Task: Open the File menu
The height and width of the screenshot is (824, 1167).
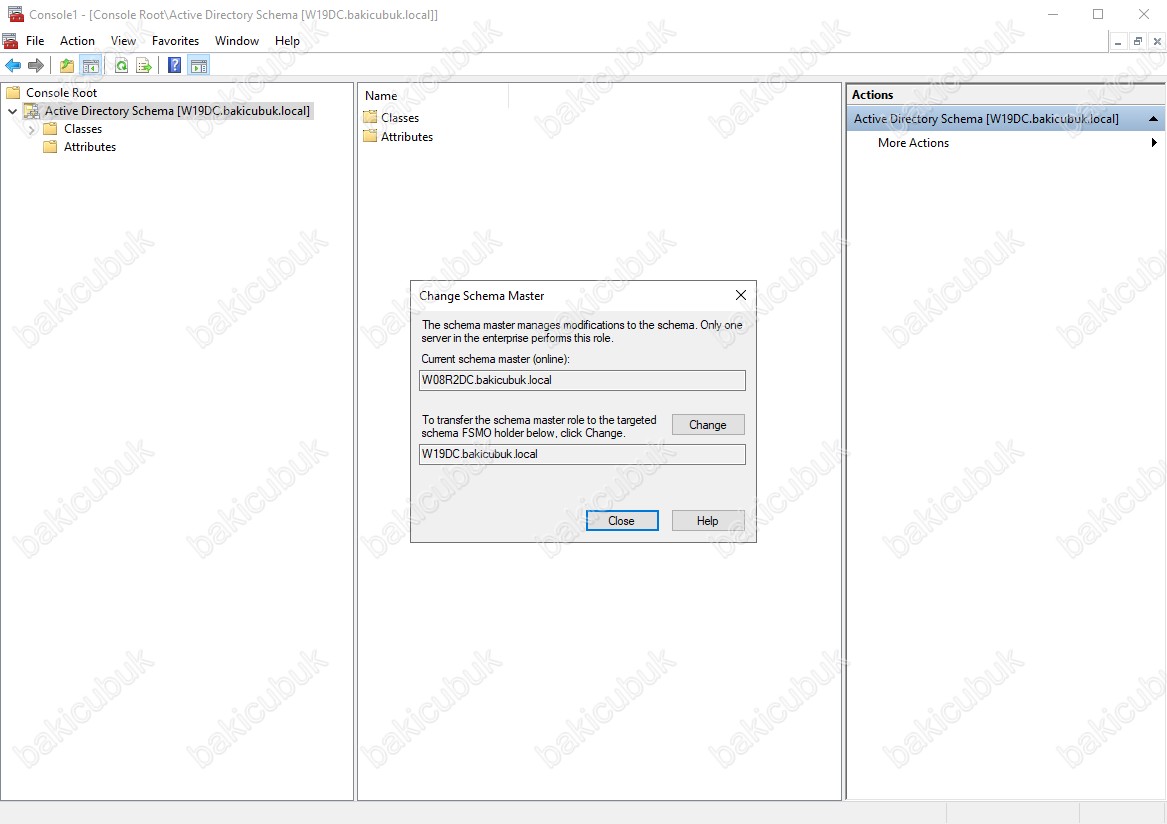Action: 35,40
